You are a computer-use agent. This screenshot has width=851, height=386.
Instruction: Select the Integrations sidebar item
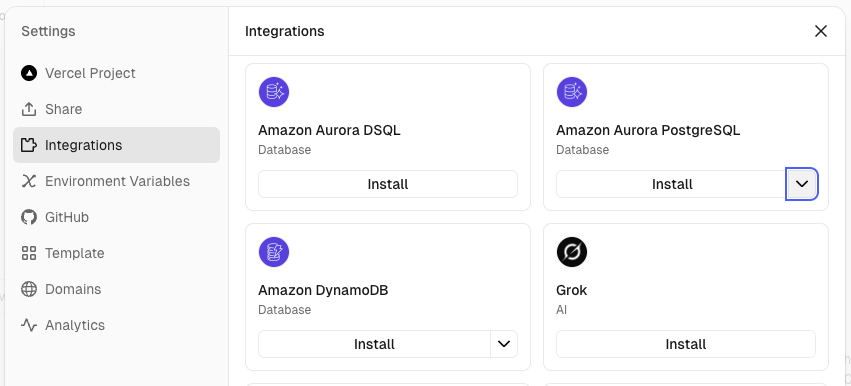[x=116, y=145]
